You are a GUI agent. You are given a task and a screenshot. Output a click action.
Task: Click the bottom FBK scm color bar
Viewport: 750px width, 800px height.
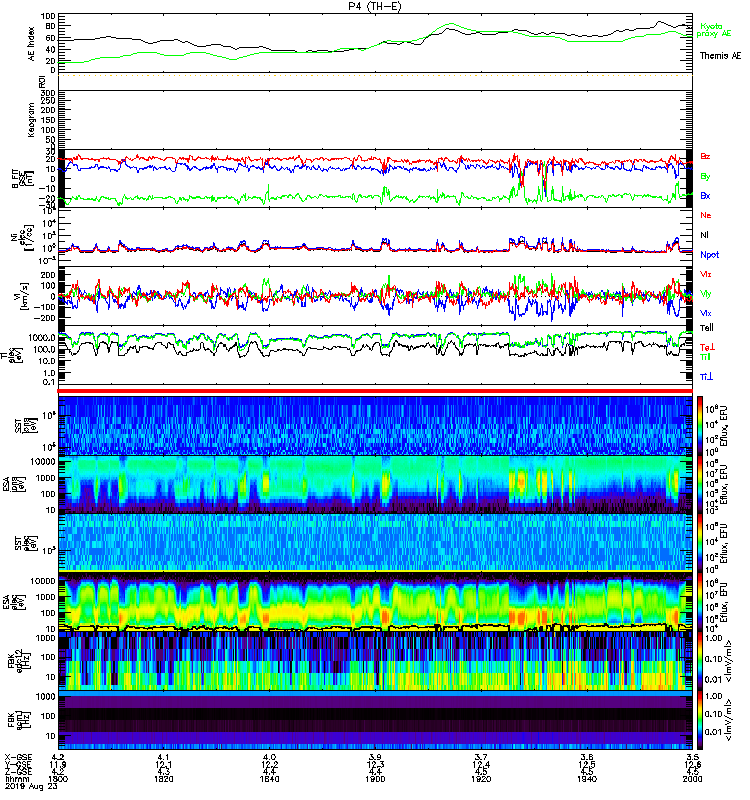click(x=699, y=719)
